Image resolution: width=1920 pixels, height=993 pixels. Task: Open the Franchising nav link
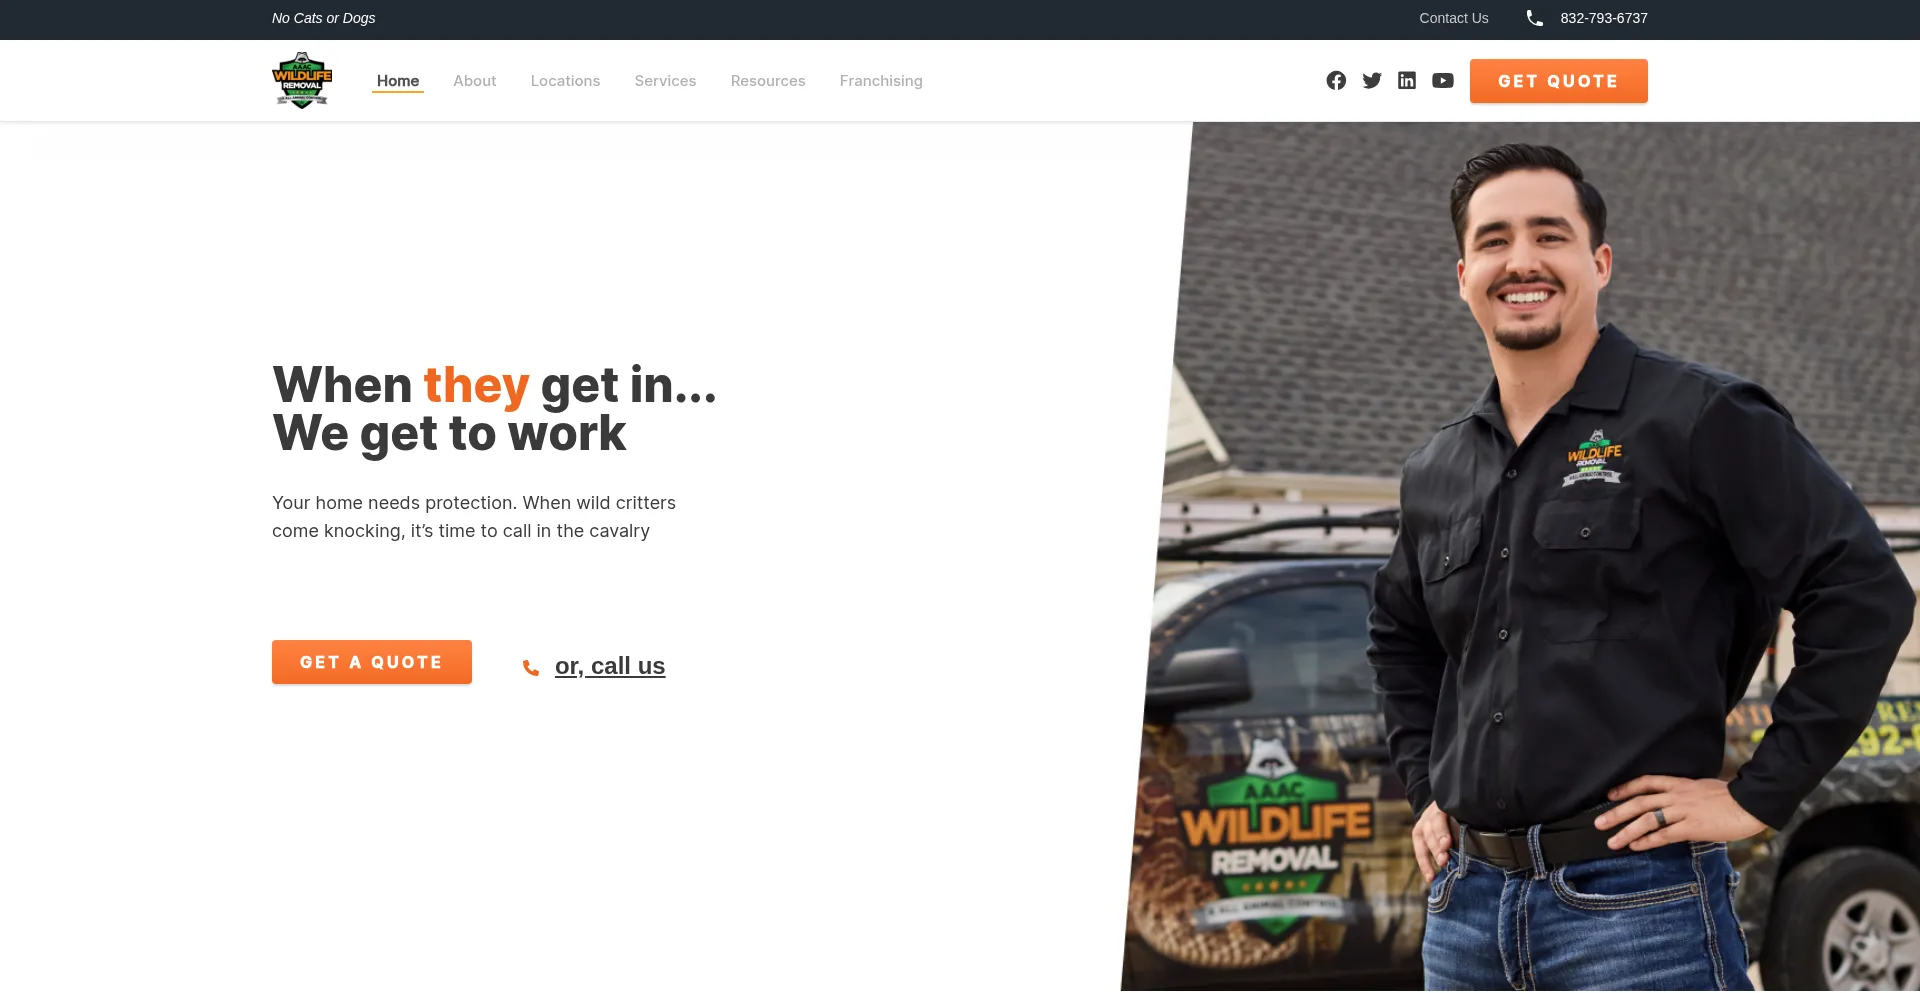pyautogui.click(x=881, y=81)
